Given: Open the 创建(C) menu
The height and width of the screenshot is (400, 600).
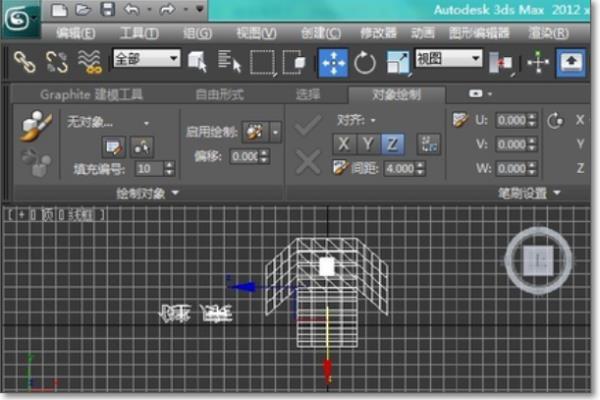Looking at the screenshot, I should pos(321,34).
